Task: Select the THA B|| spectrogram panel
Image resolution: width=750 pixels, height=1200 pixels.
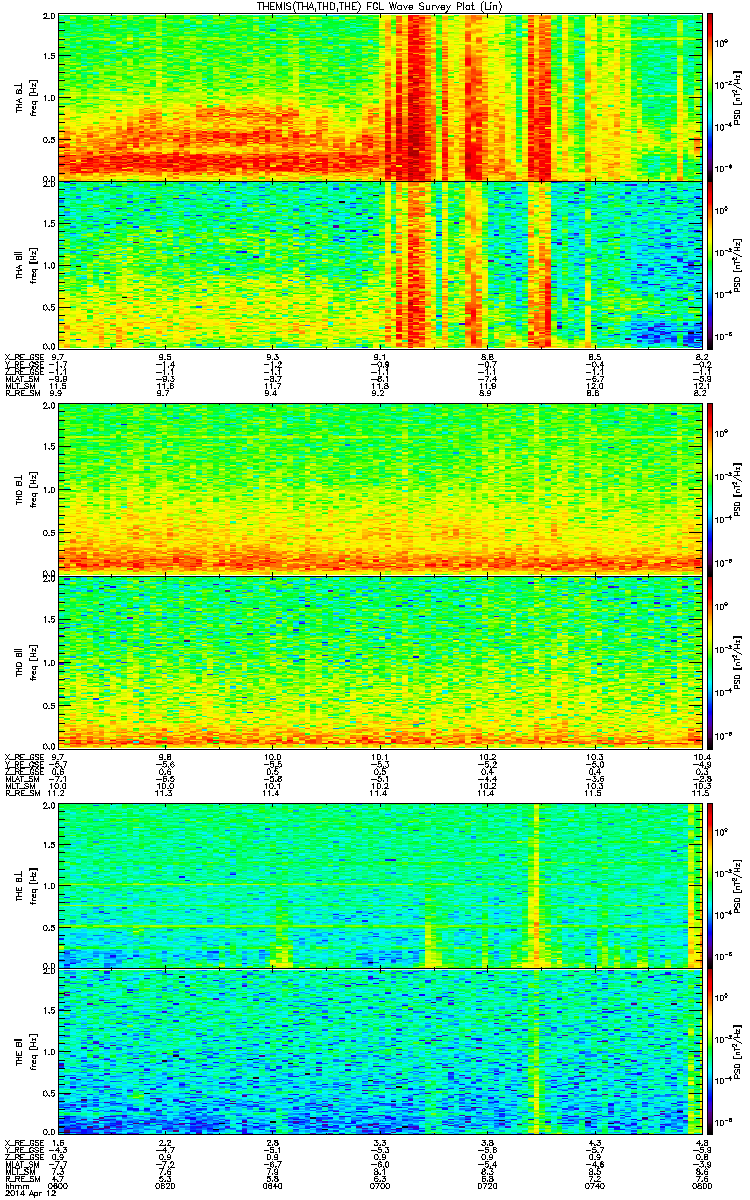Action: [x=381, y=265]
